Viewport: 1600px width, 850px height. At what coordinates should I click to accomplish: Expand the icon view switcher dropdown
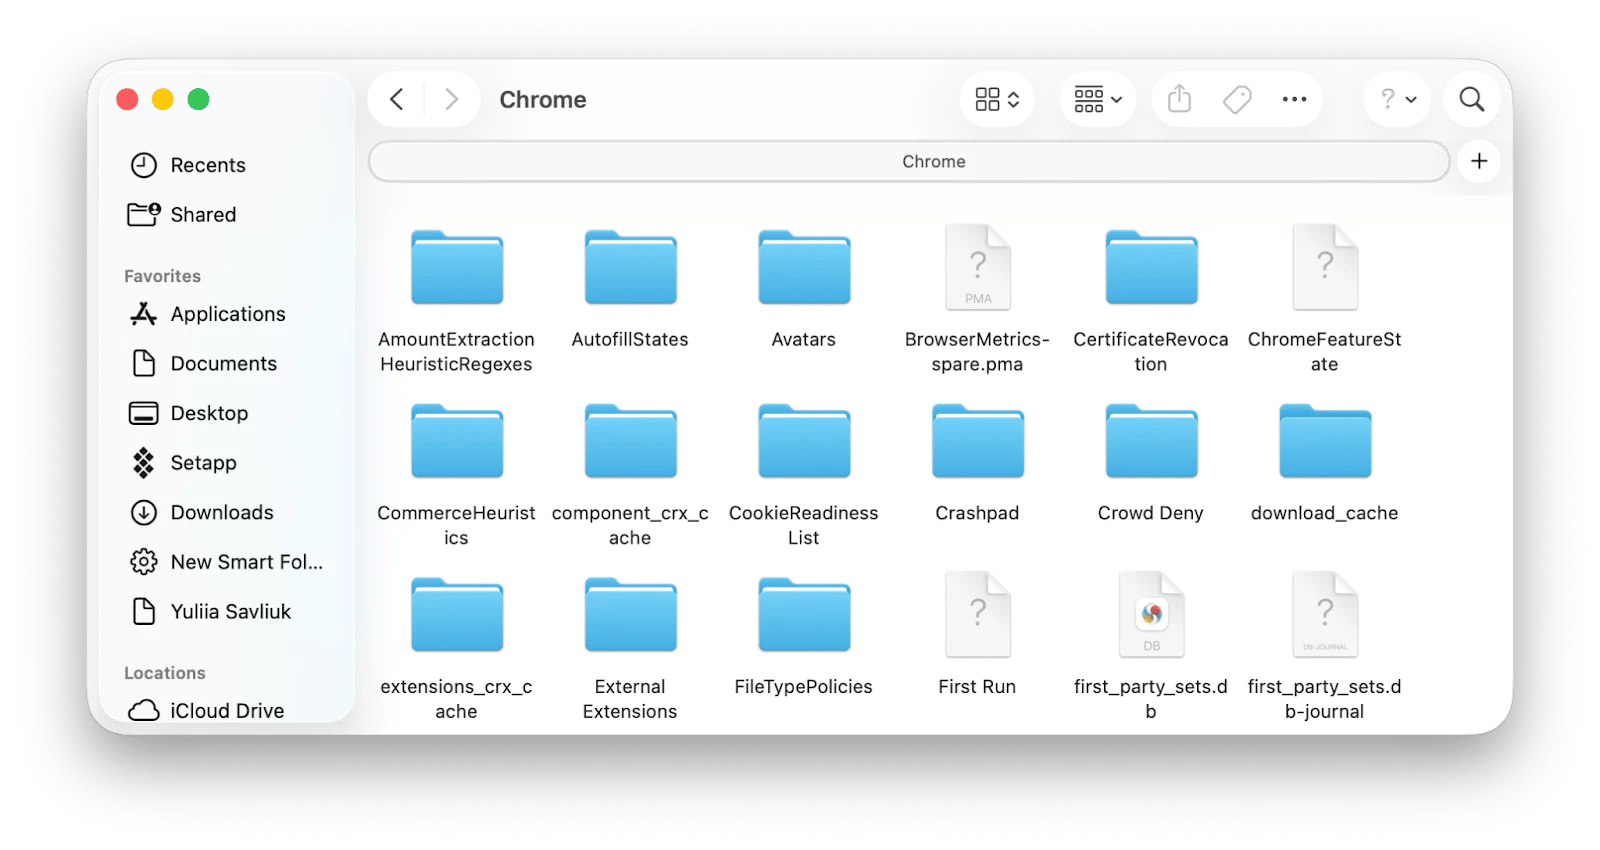click(997, 99)
